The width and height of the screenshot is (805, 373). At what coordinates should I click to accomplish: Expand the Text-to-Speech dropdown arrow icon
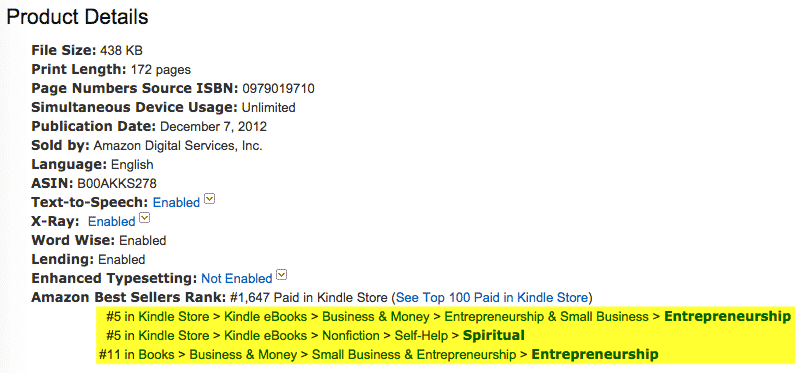[209, 200]
